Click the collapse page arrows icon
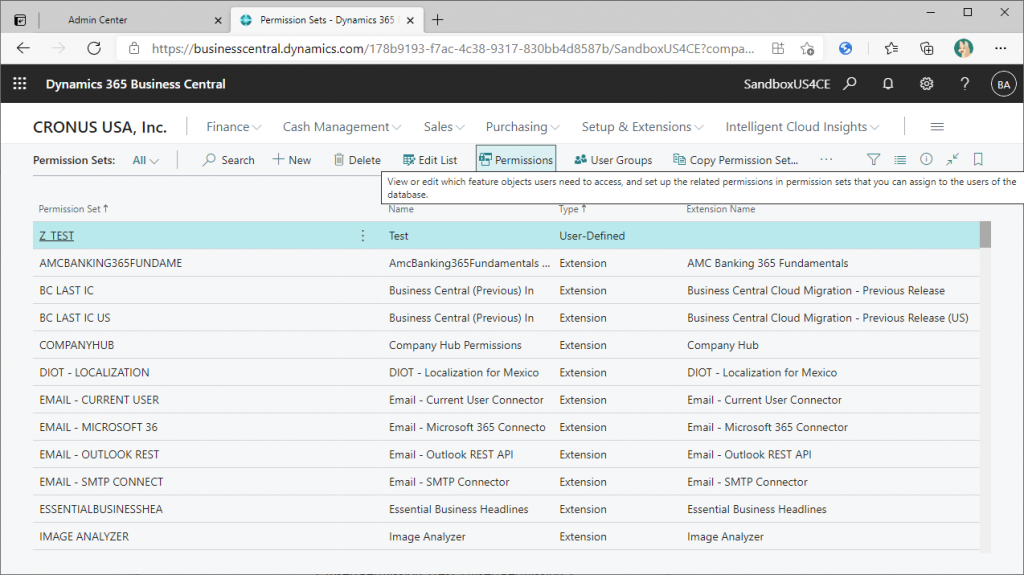This screenshot has width=1024, height=575. click(x=952, y=159)
